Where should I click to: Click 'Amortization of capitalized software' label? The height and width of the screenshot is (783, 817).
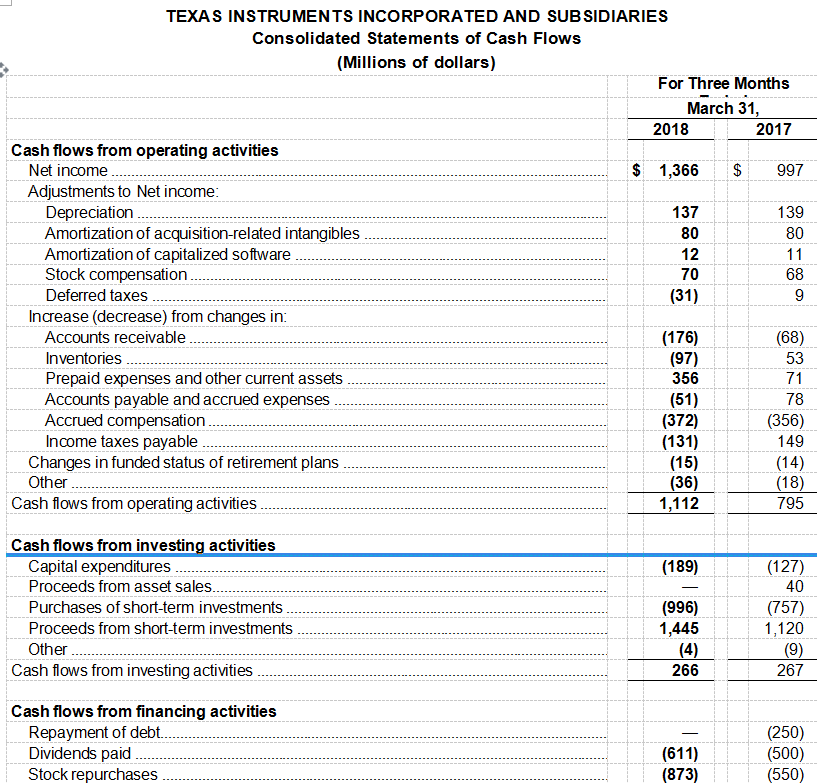(168, 254)
